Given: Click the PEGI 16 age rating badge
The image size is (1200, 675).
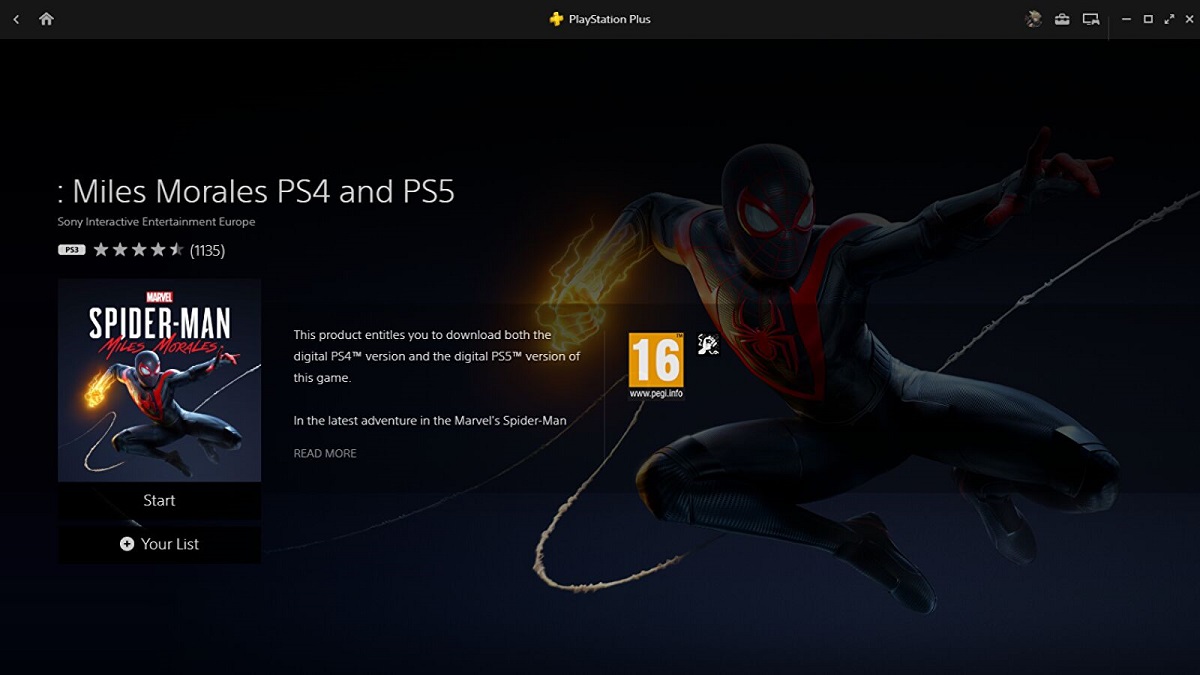Looking at the screenshot, I should click(x=656, y=366).
